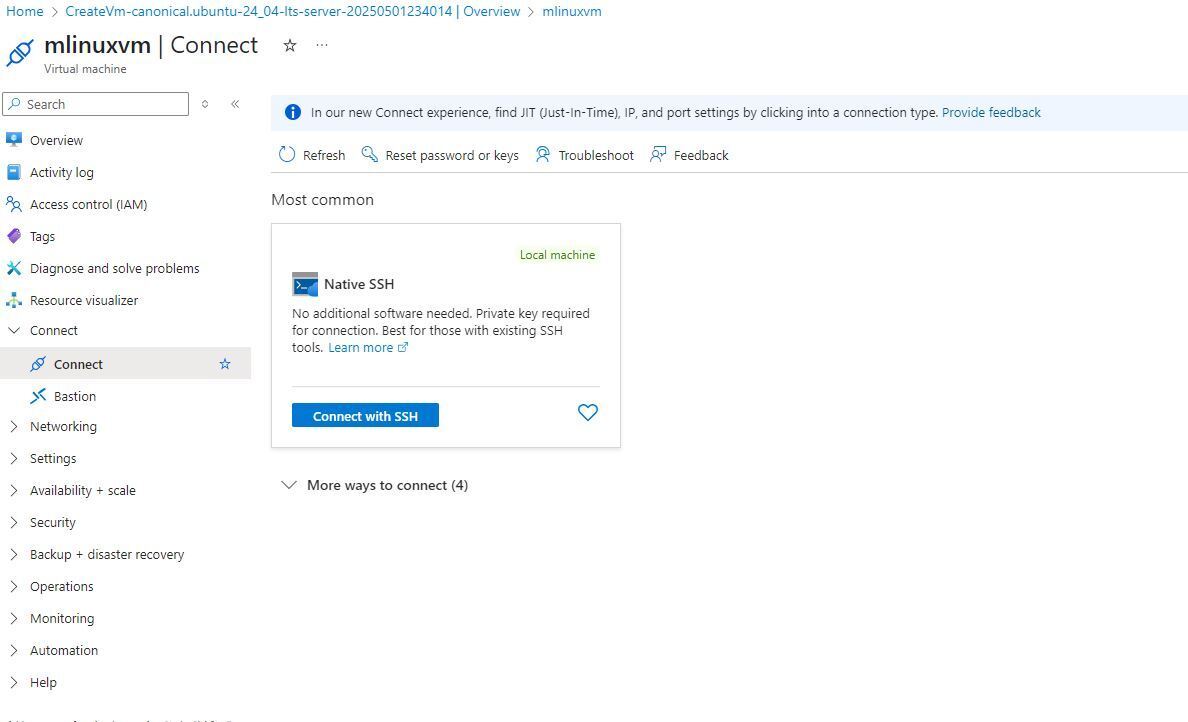Click the external link icon after Learn more
The height and width of the screenshot is (722, 1188).
[403, 347]
